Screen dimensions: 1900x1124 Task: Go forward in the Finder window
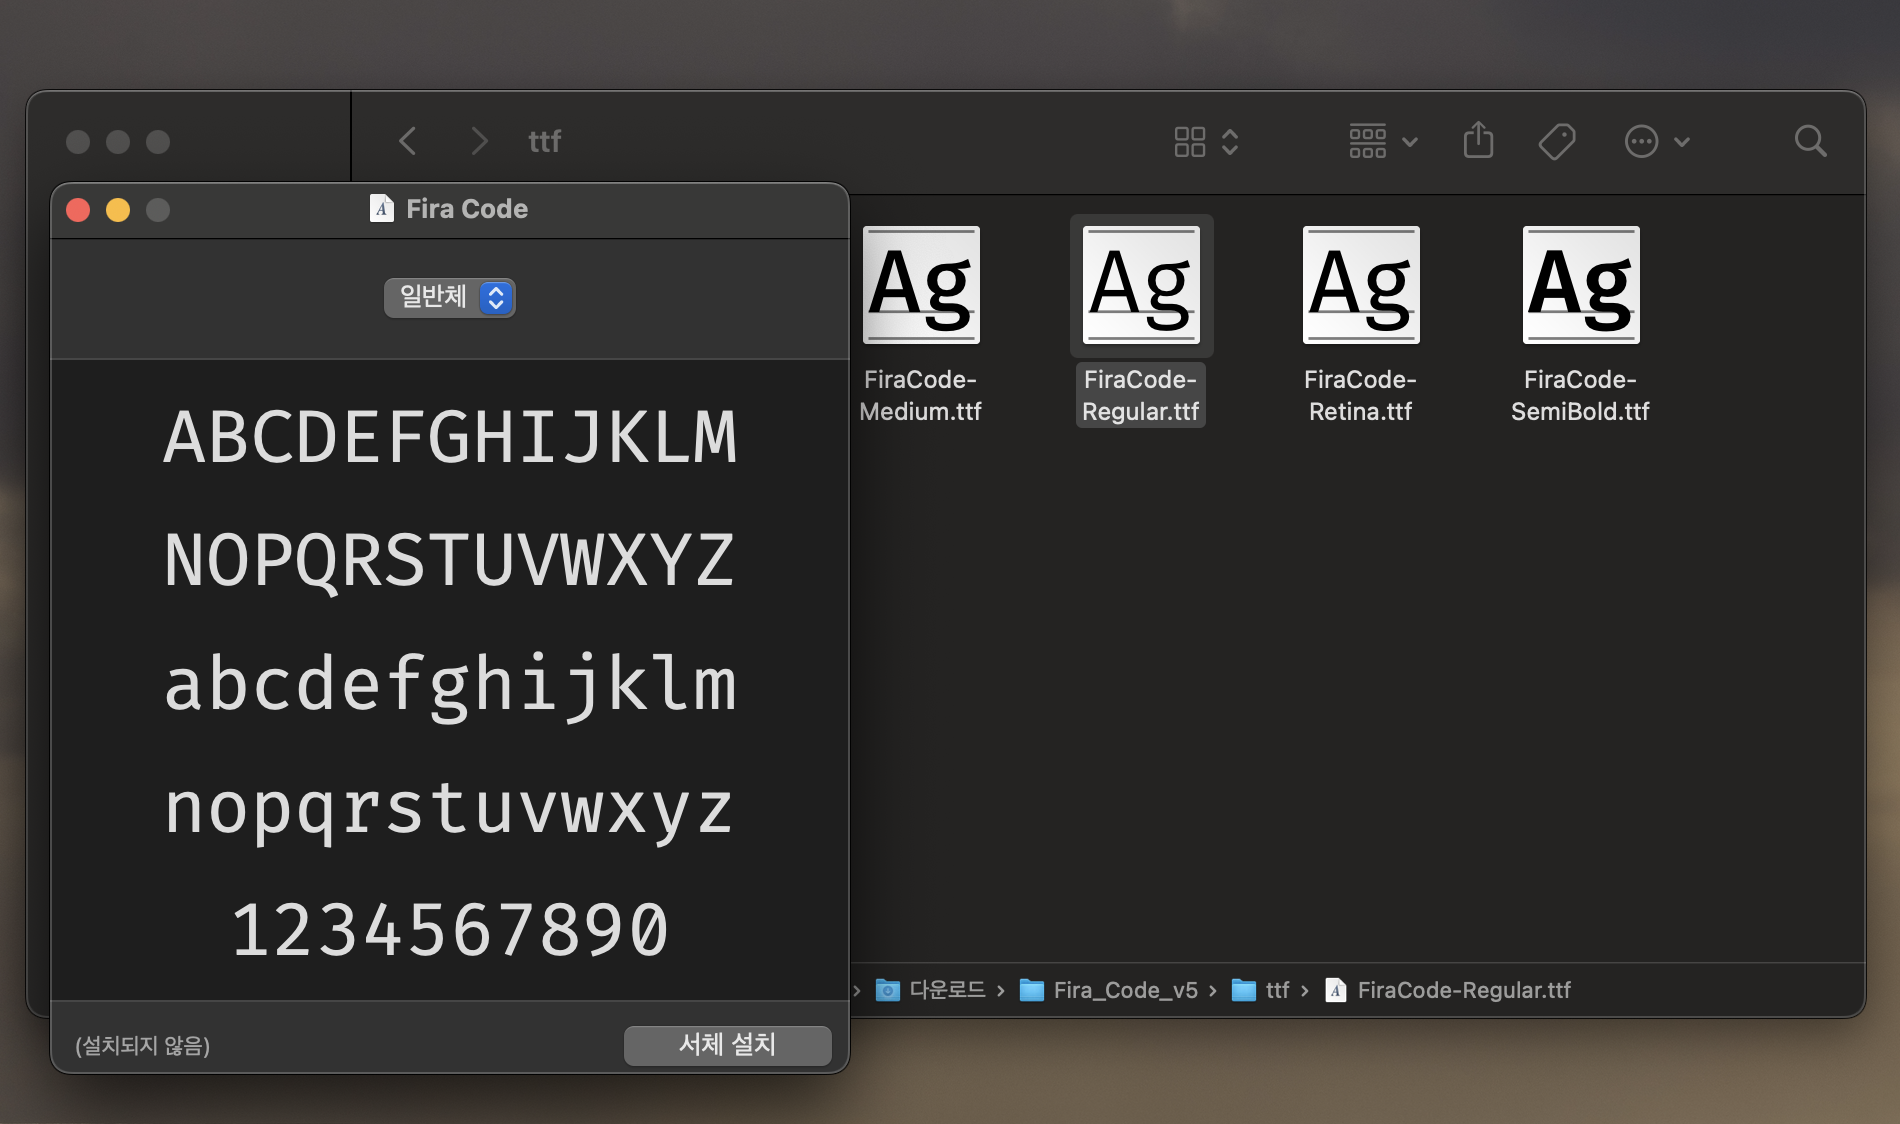[x=479, y=141]
